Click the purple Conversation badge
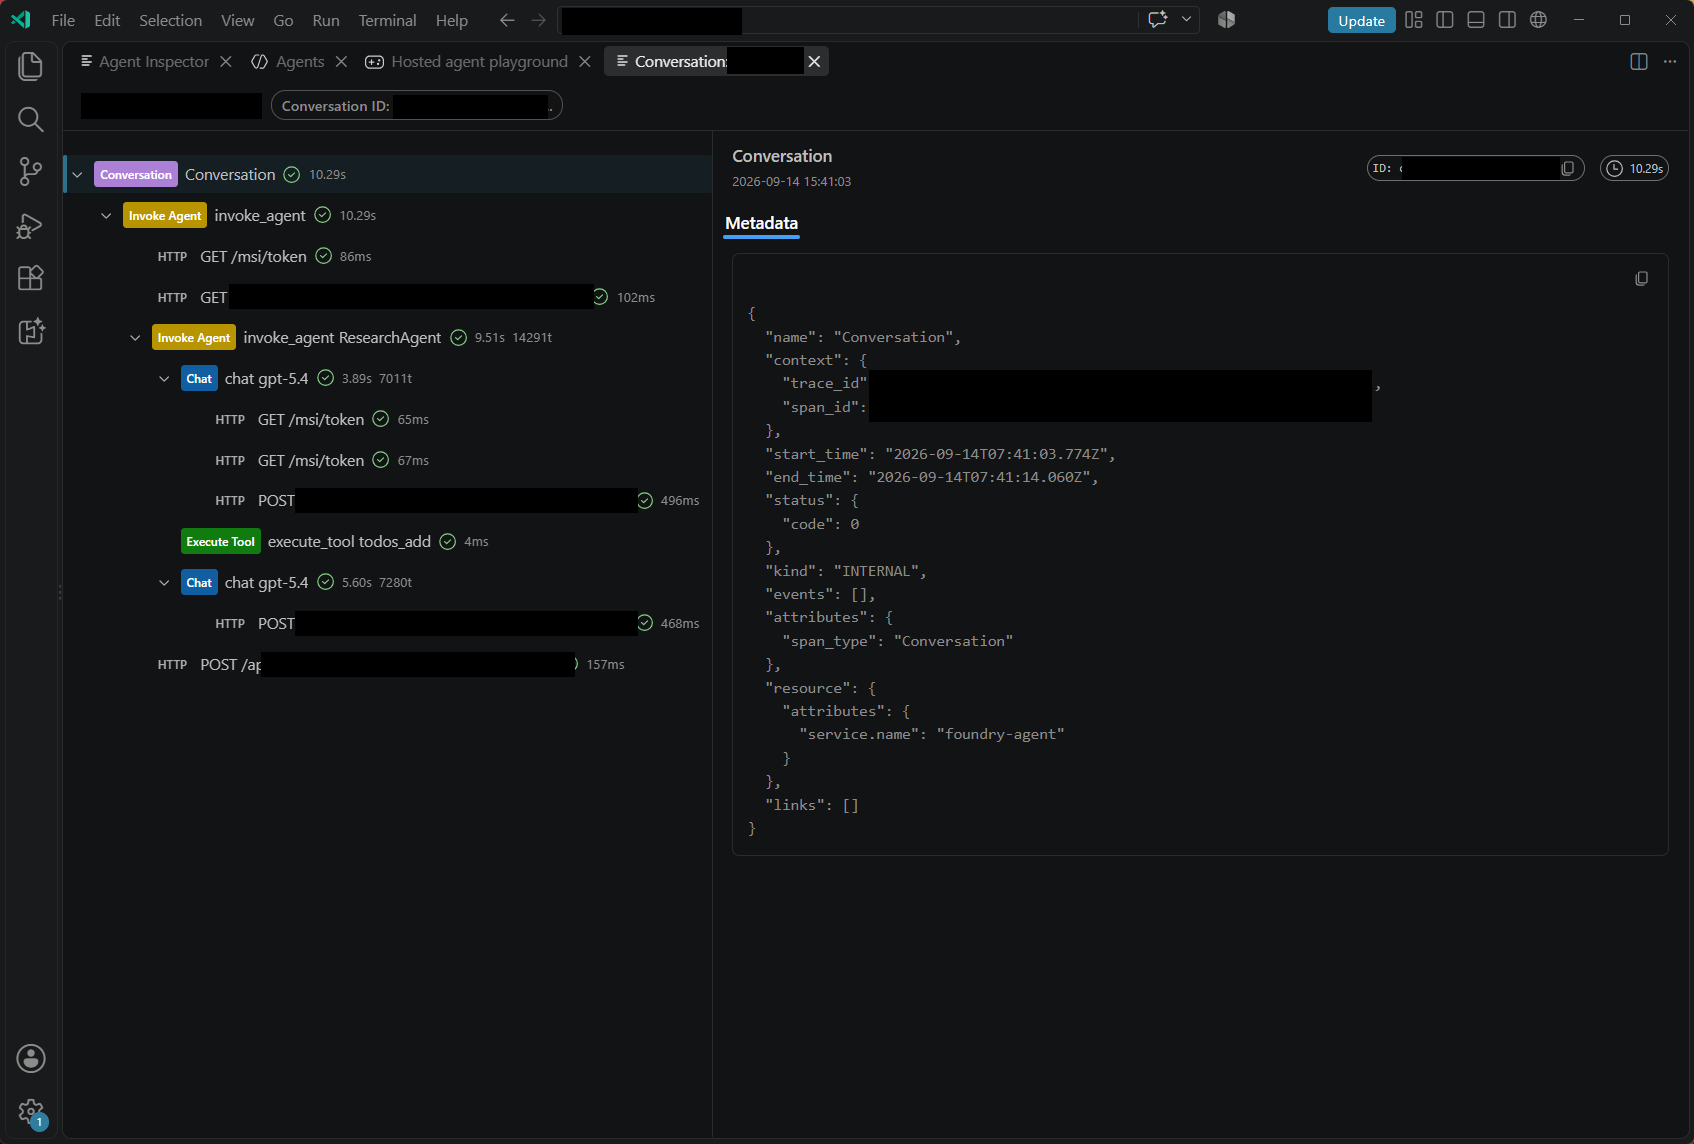Viewport: 1694px width, 1144px height. (x=136, y=175)
